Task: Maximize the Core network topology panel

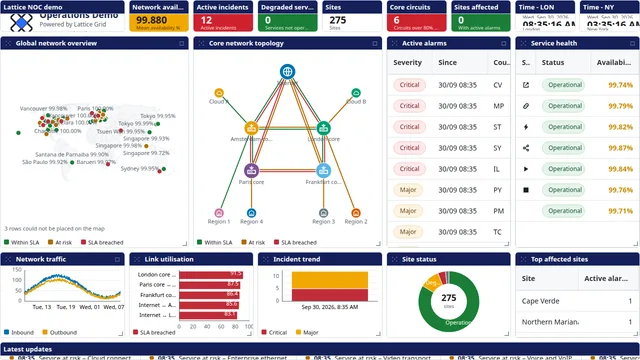Action: [x=375, y=43]
